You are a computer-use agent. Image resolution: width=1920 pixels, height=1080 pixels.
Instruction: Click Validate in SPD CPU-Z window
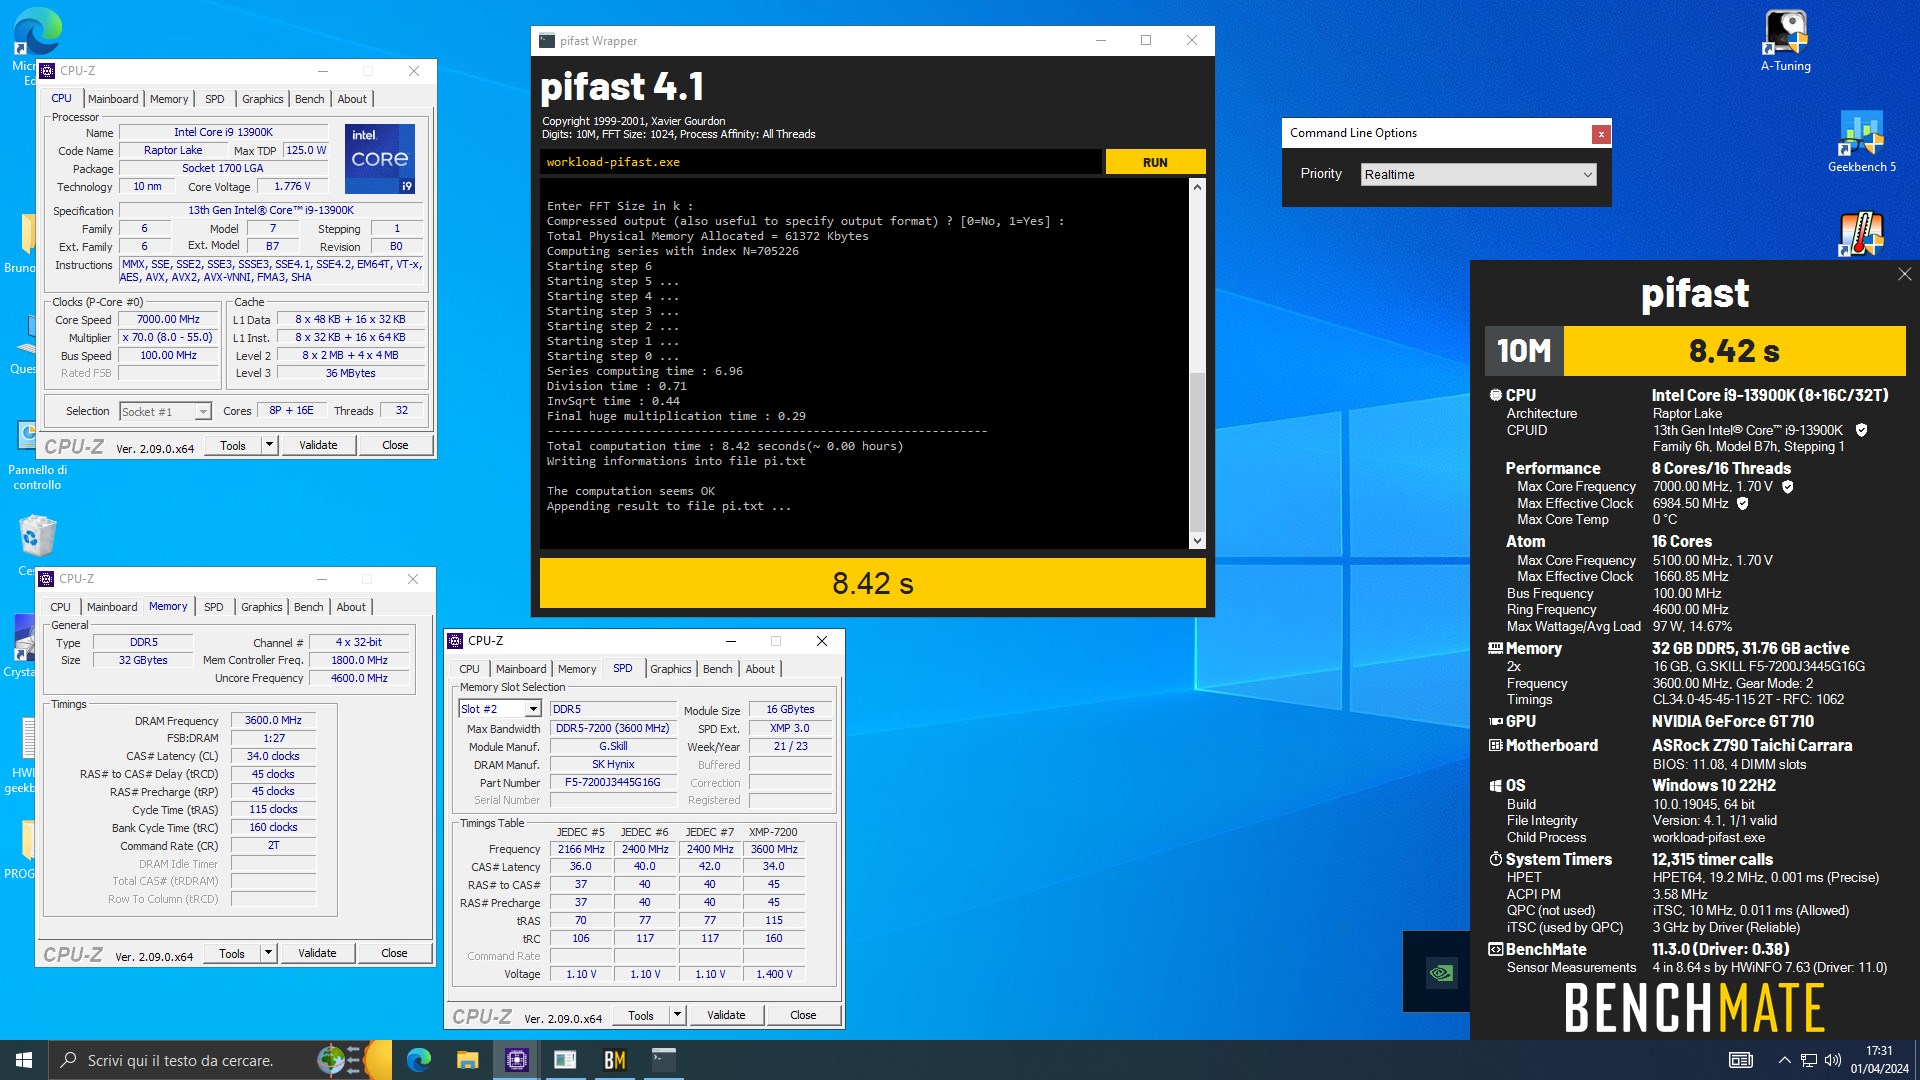726,1015
